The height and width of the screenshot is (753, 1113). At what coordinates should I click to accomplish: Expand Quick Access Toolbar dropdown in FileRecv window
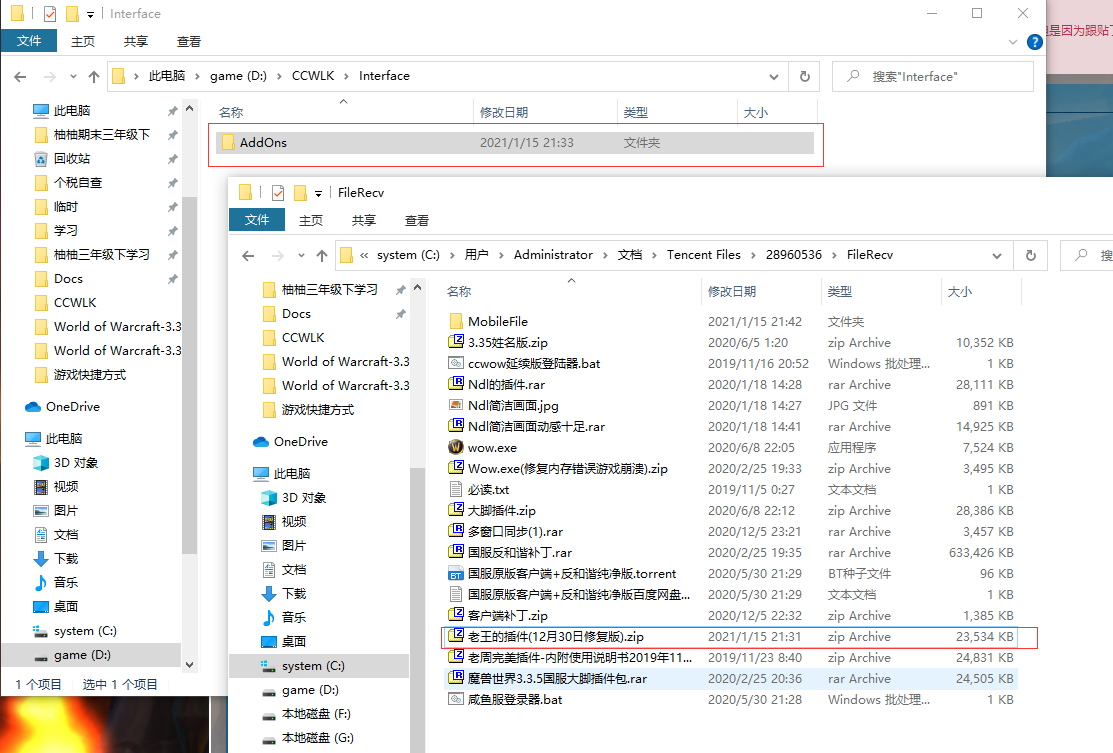coord(318,193)
